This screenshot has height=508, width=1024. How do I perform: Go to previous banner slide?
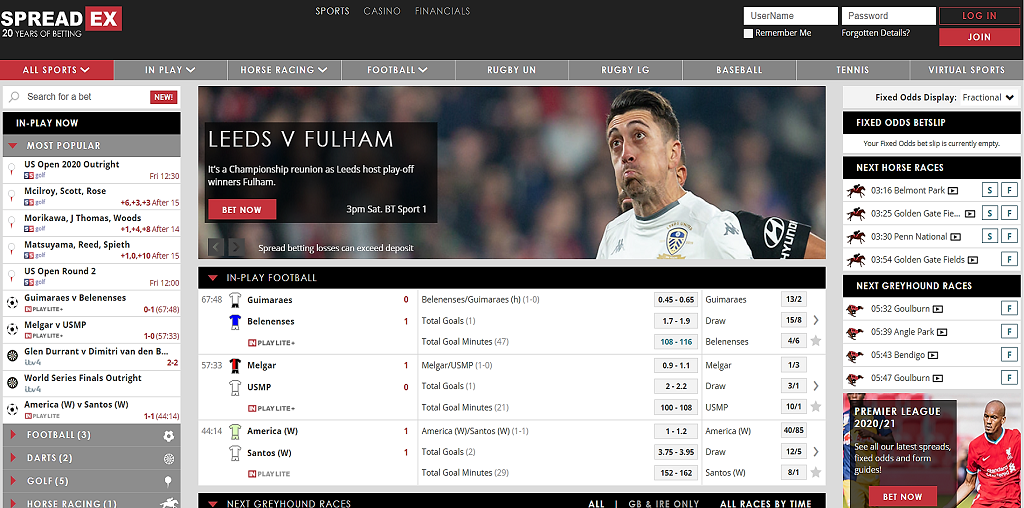click(x=216, y=247)
